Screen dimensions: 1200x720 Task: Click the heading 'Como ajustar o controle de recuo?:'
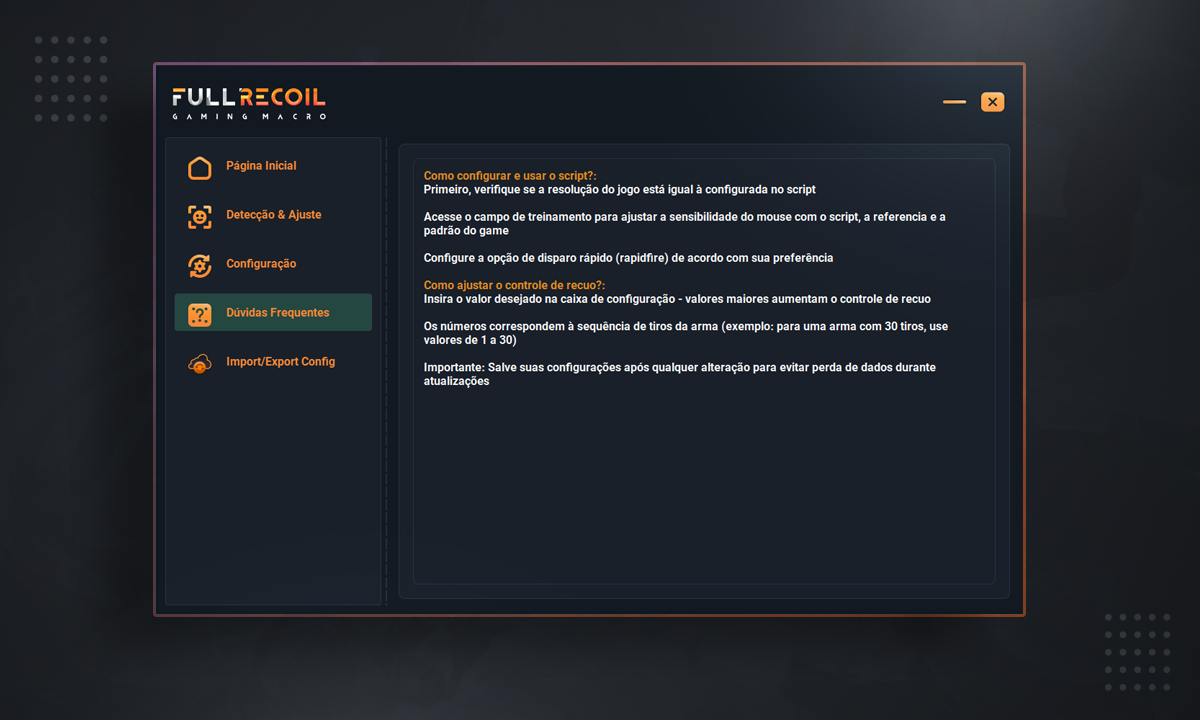click(x=514, y=285)
